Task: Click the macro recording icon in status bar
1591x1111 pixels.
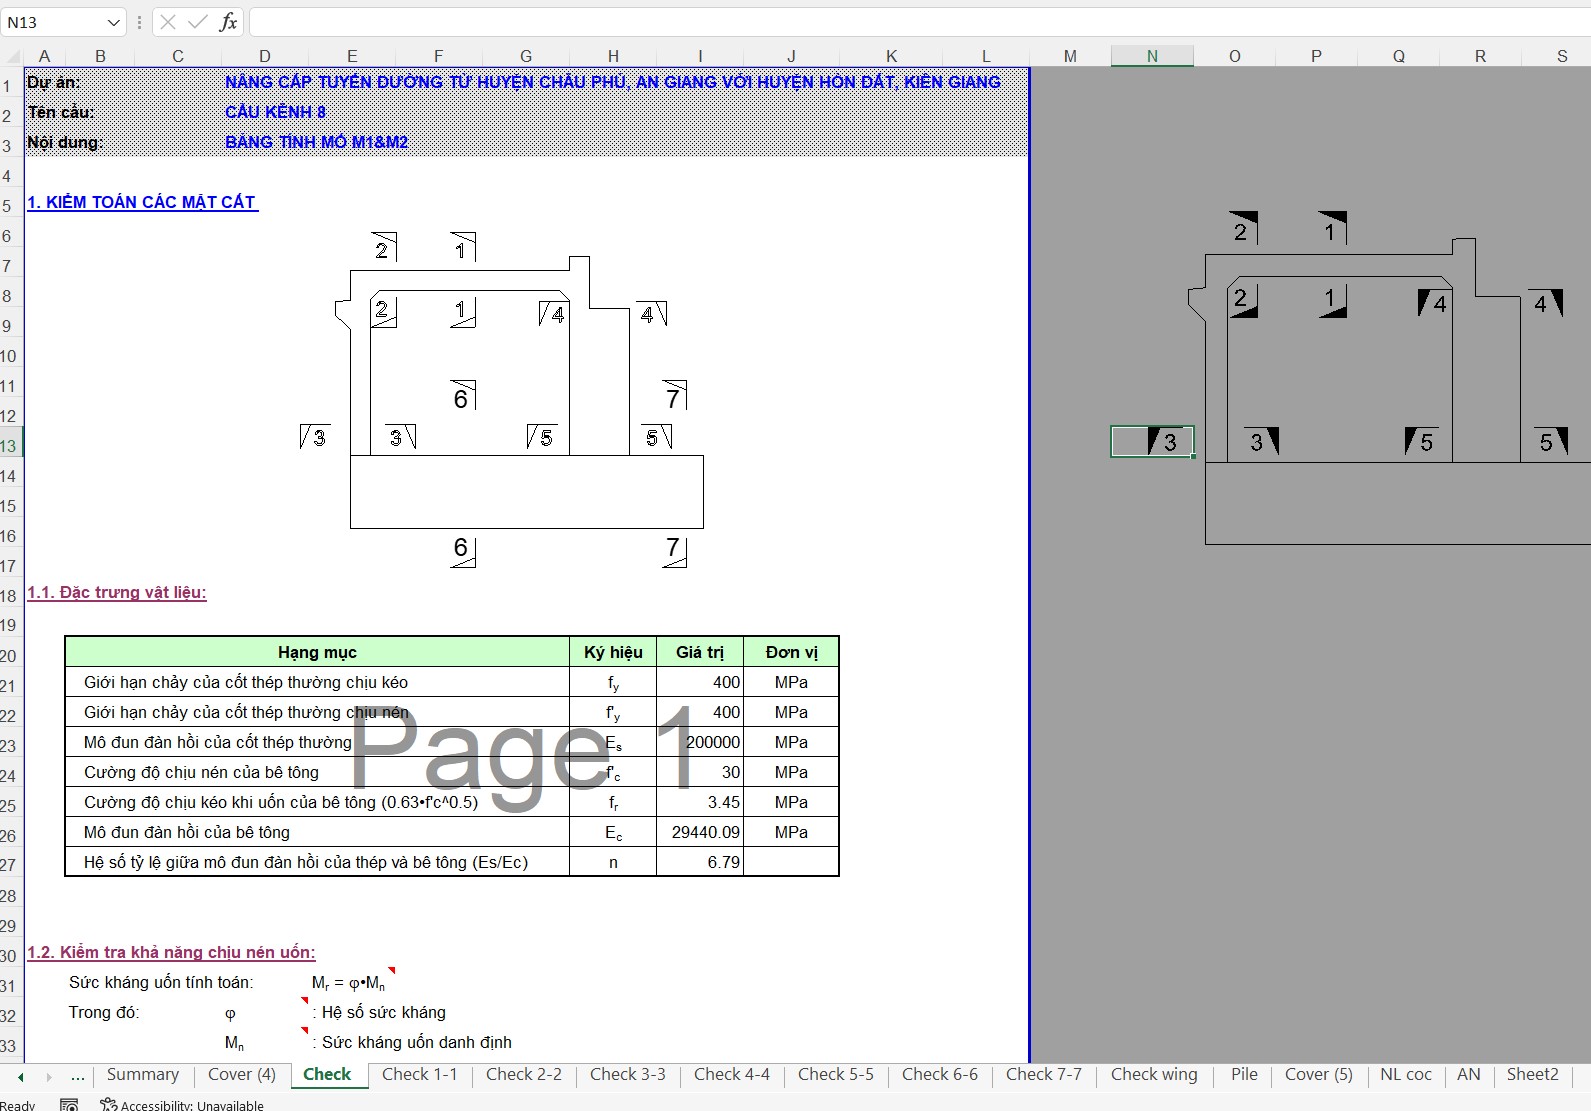Action: [69, 1104]
